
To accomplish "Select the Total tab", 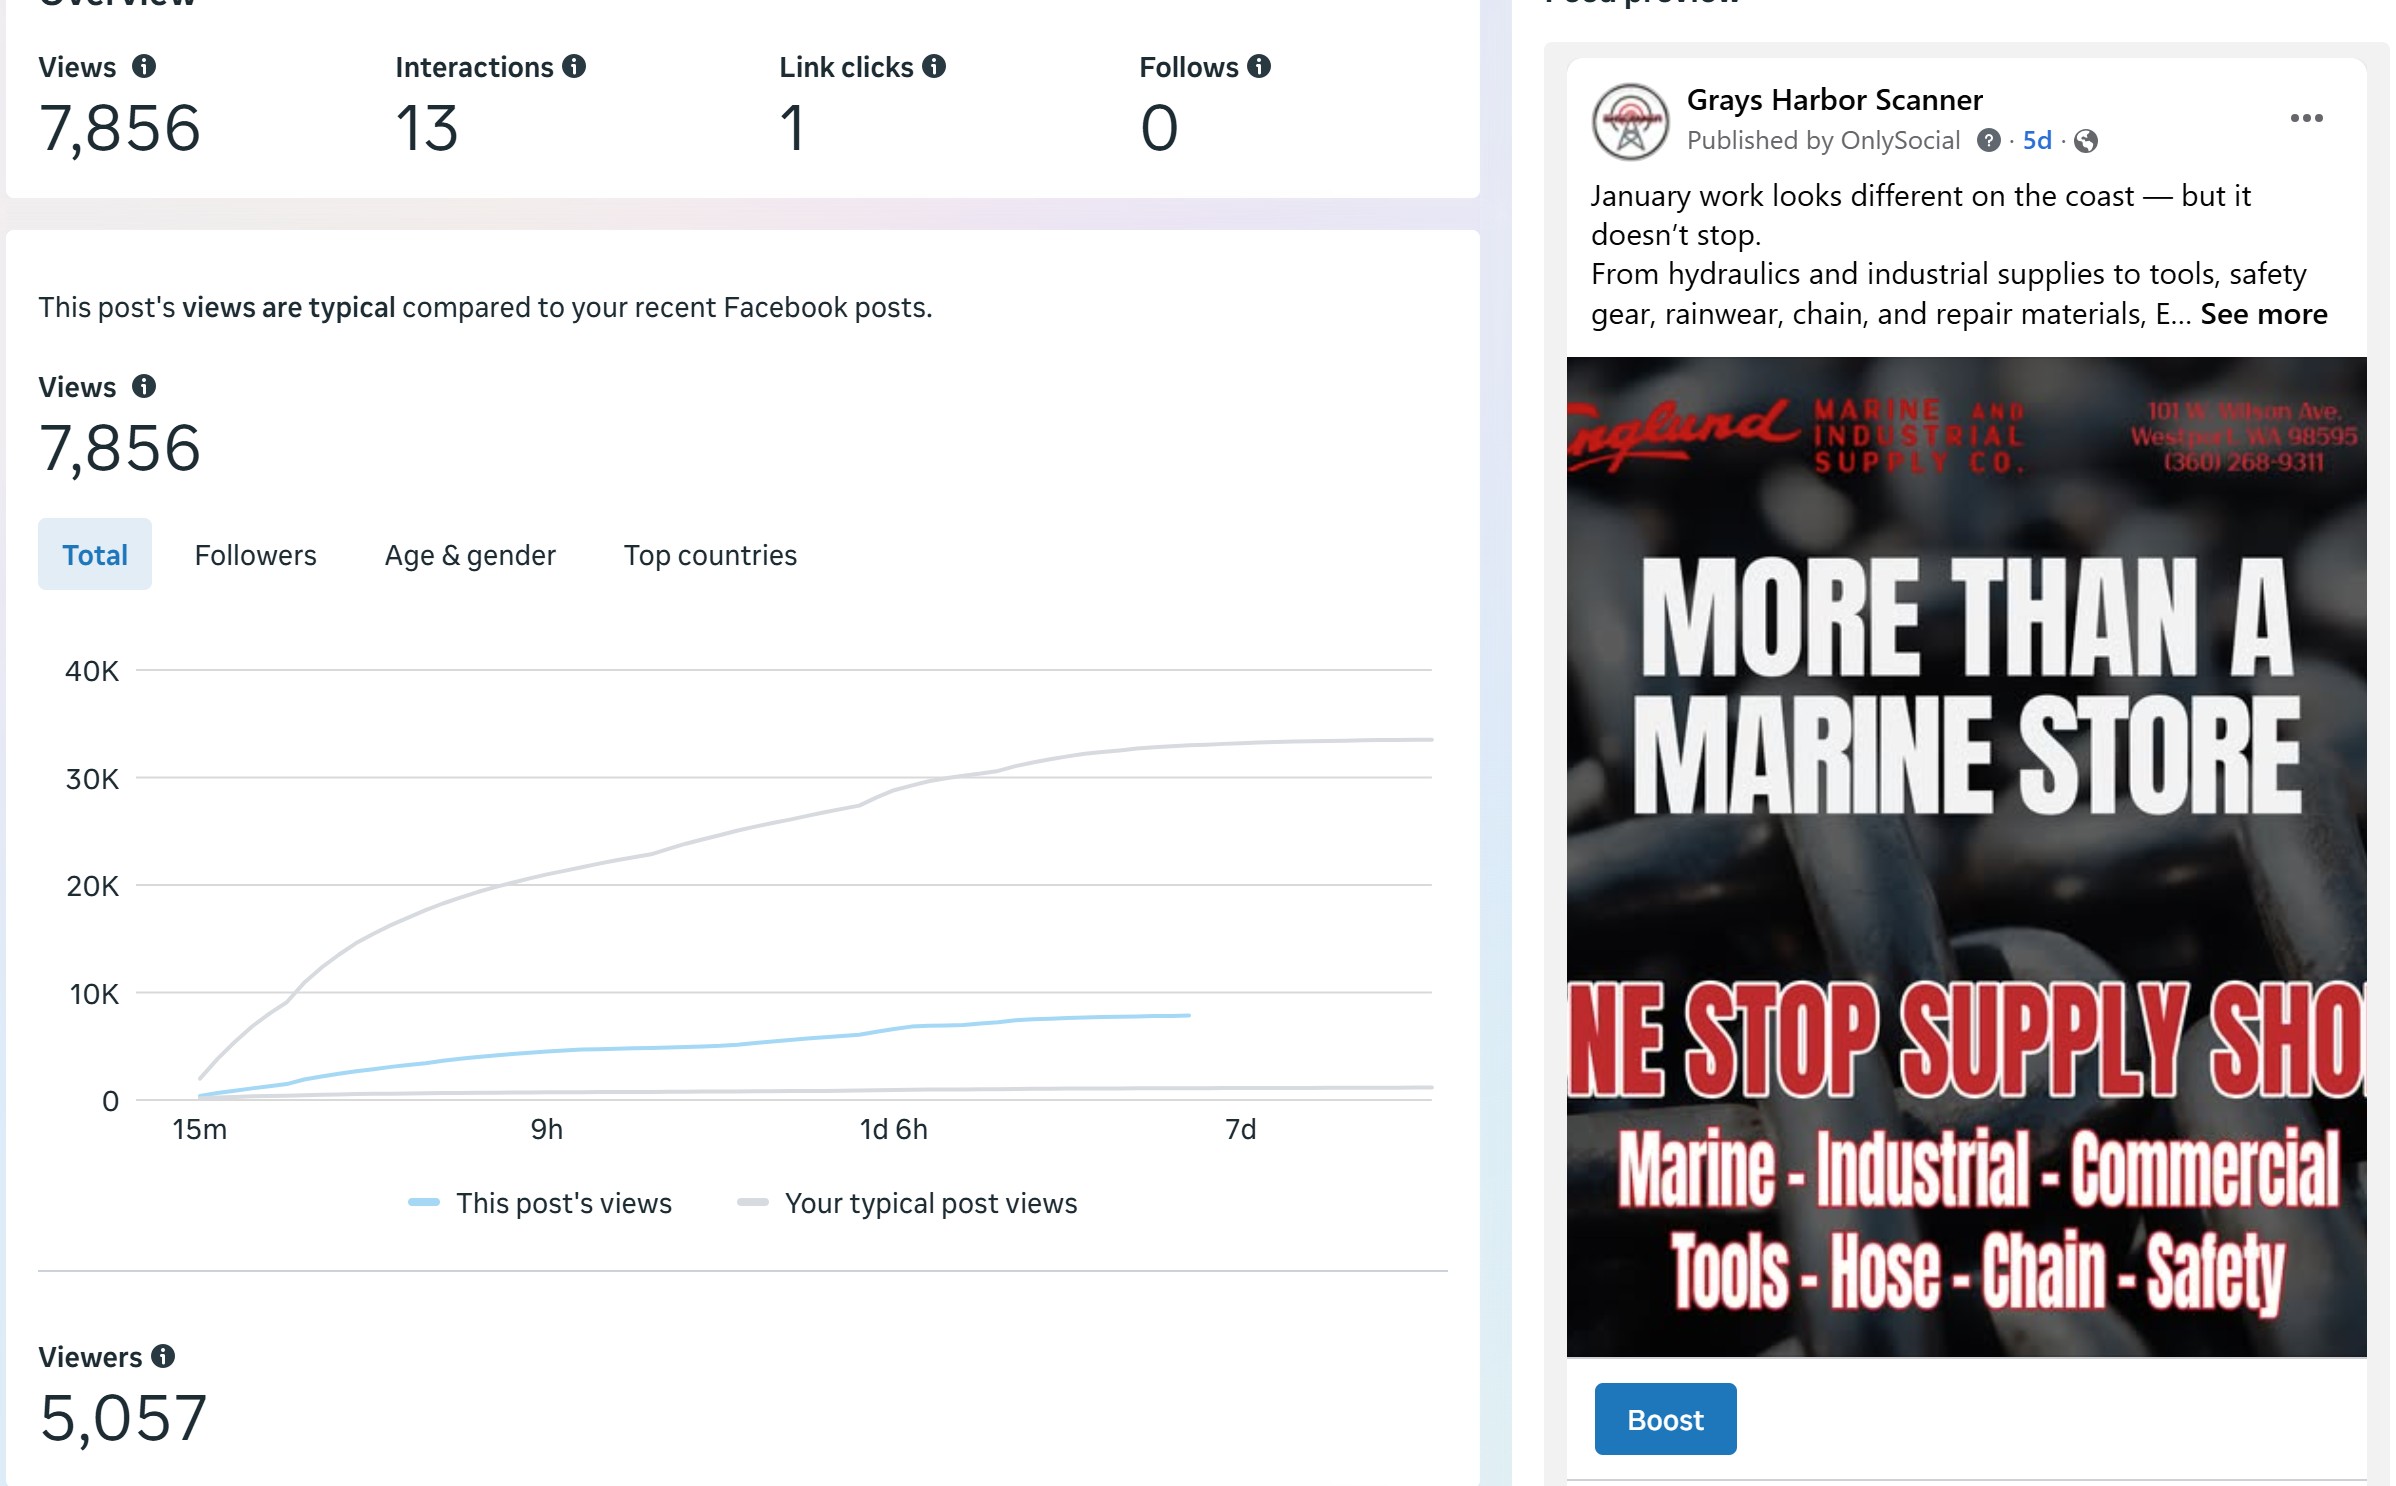I will [x=95, y=554].
